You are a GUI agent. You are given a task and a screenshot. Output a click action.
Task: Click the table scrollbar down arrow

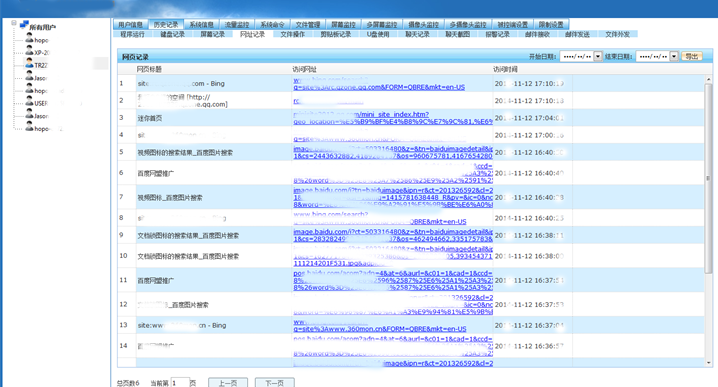[708, 363]
